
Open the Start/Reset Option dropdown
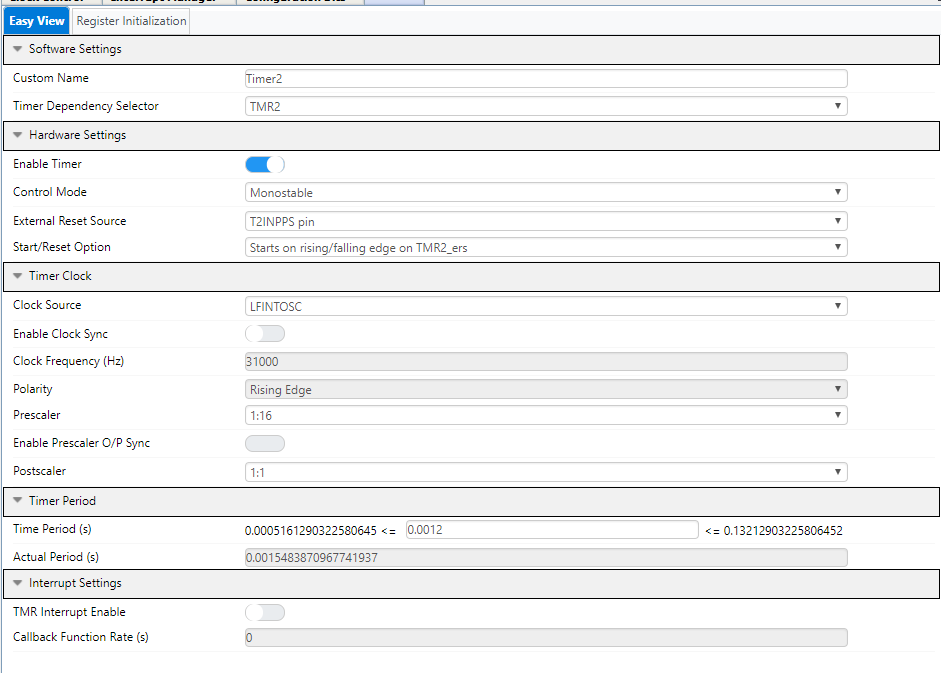(546, 247)
